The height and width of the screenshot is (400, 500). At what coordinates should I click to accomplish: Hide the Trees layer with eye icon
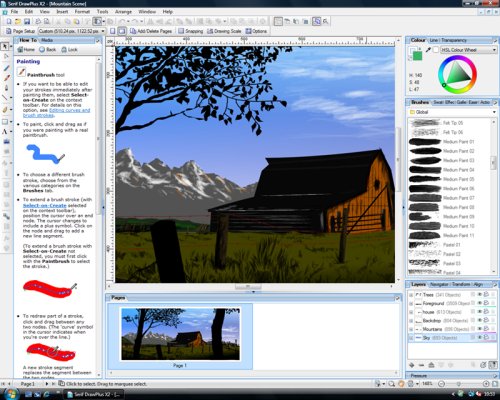pyautogui.click(x=480, y=294)
